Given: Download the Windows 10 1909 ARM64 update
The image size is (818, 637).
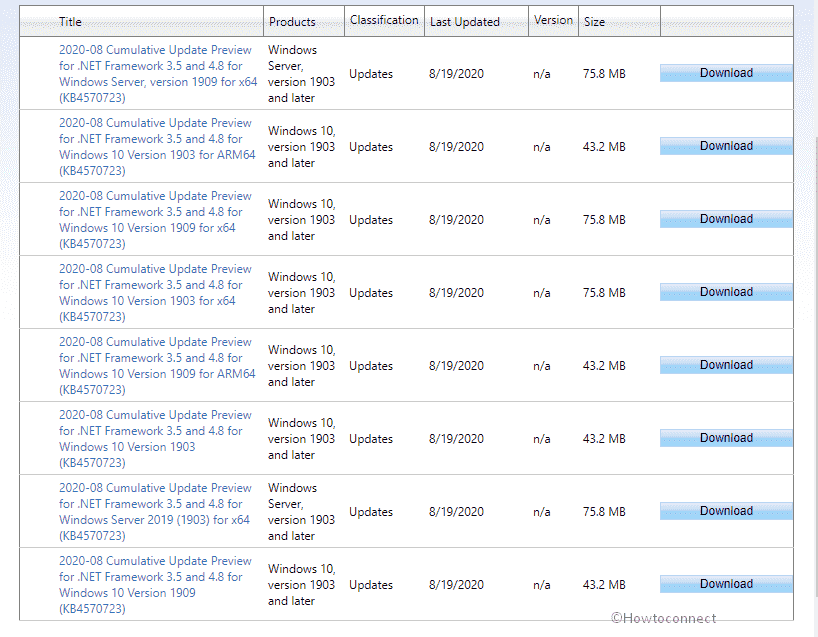Looking at the screenshot, I should (x=726, y=365).
